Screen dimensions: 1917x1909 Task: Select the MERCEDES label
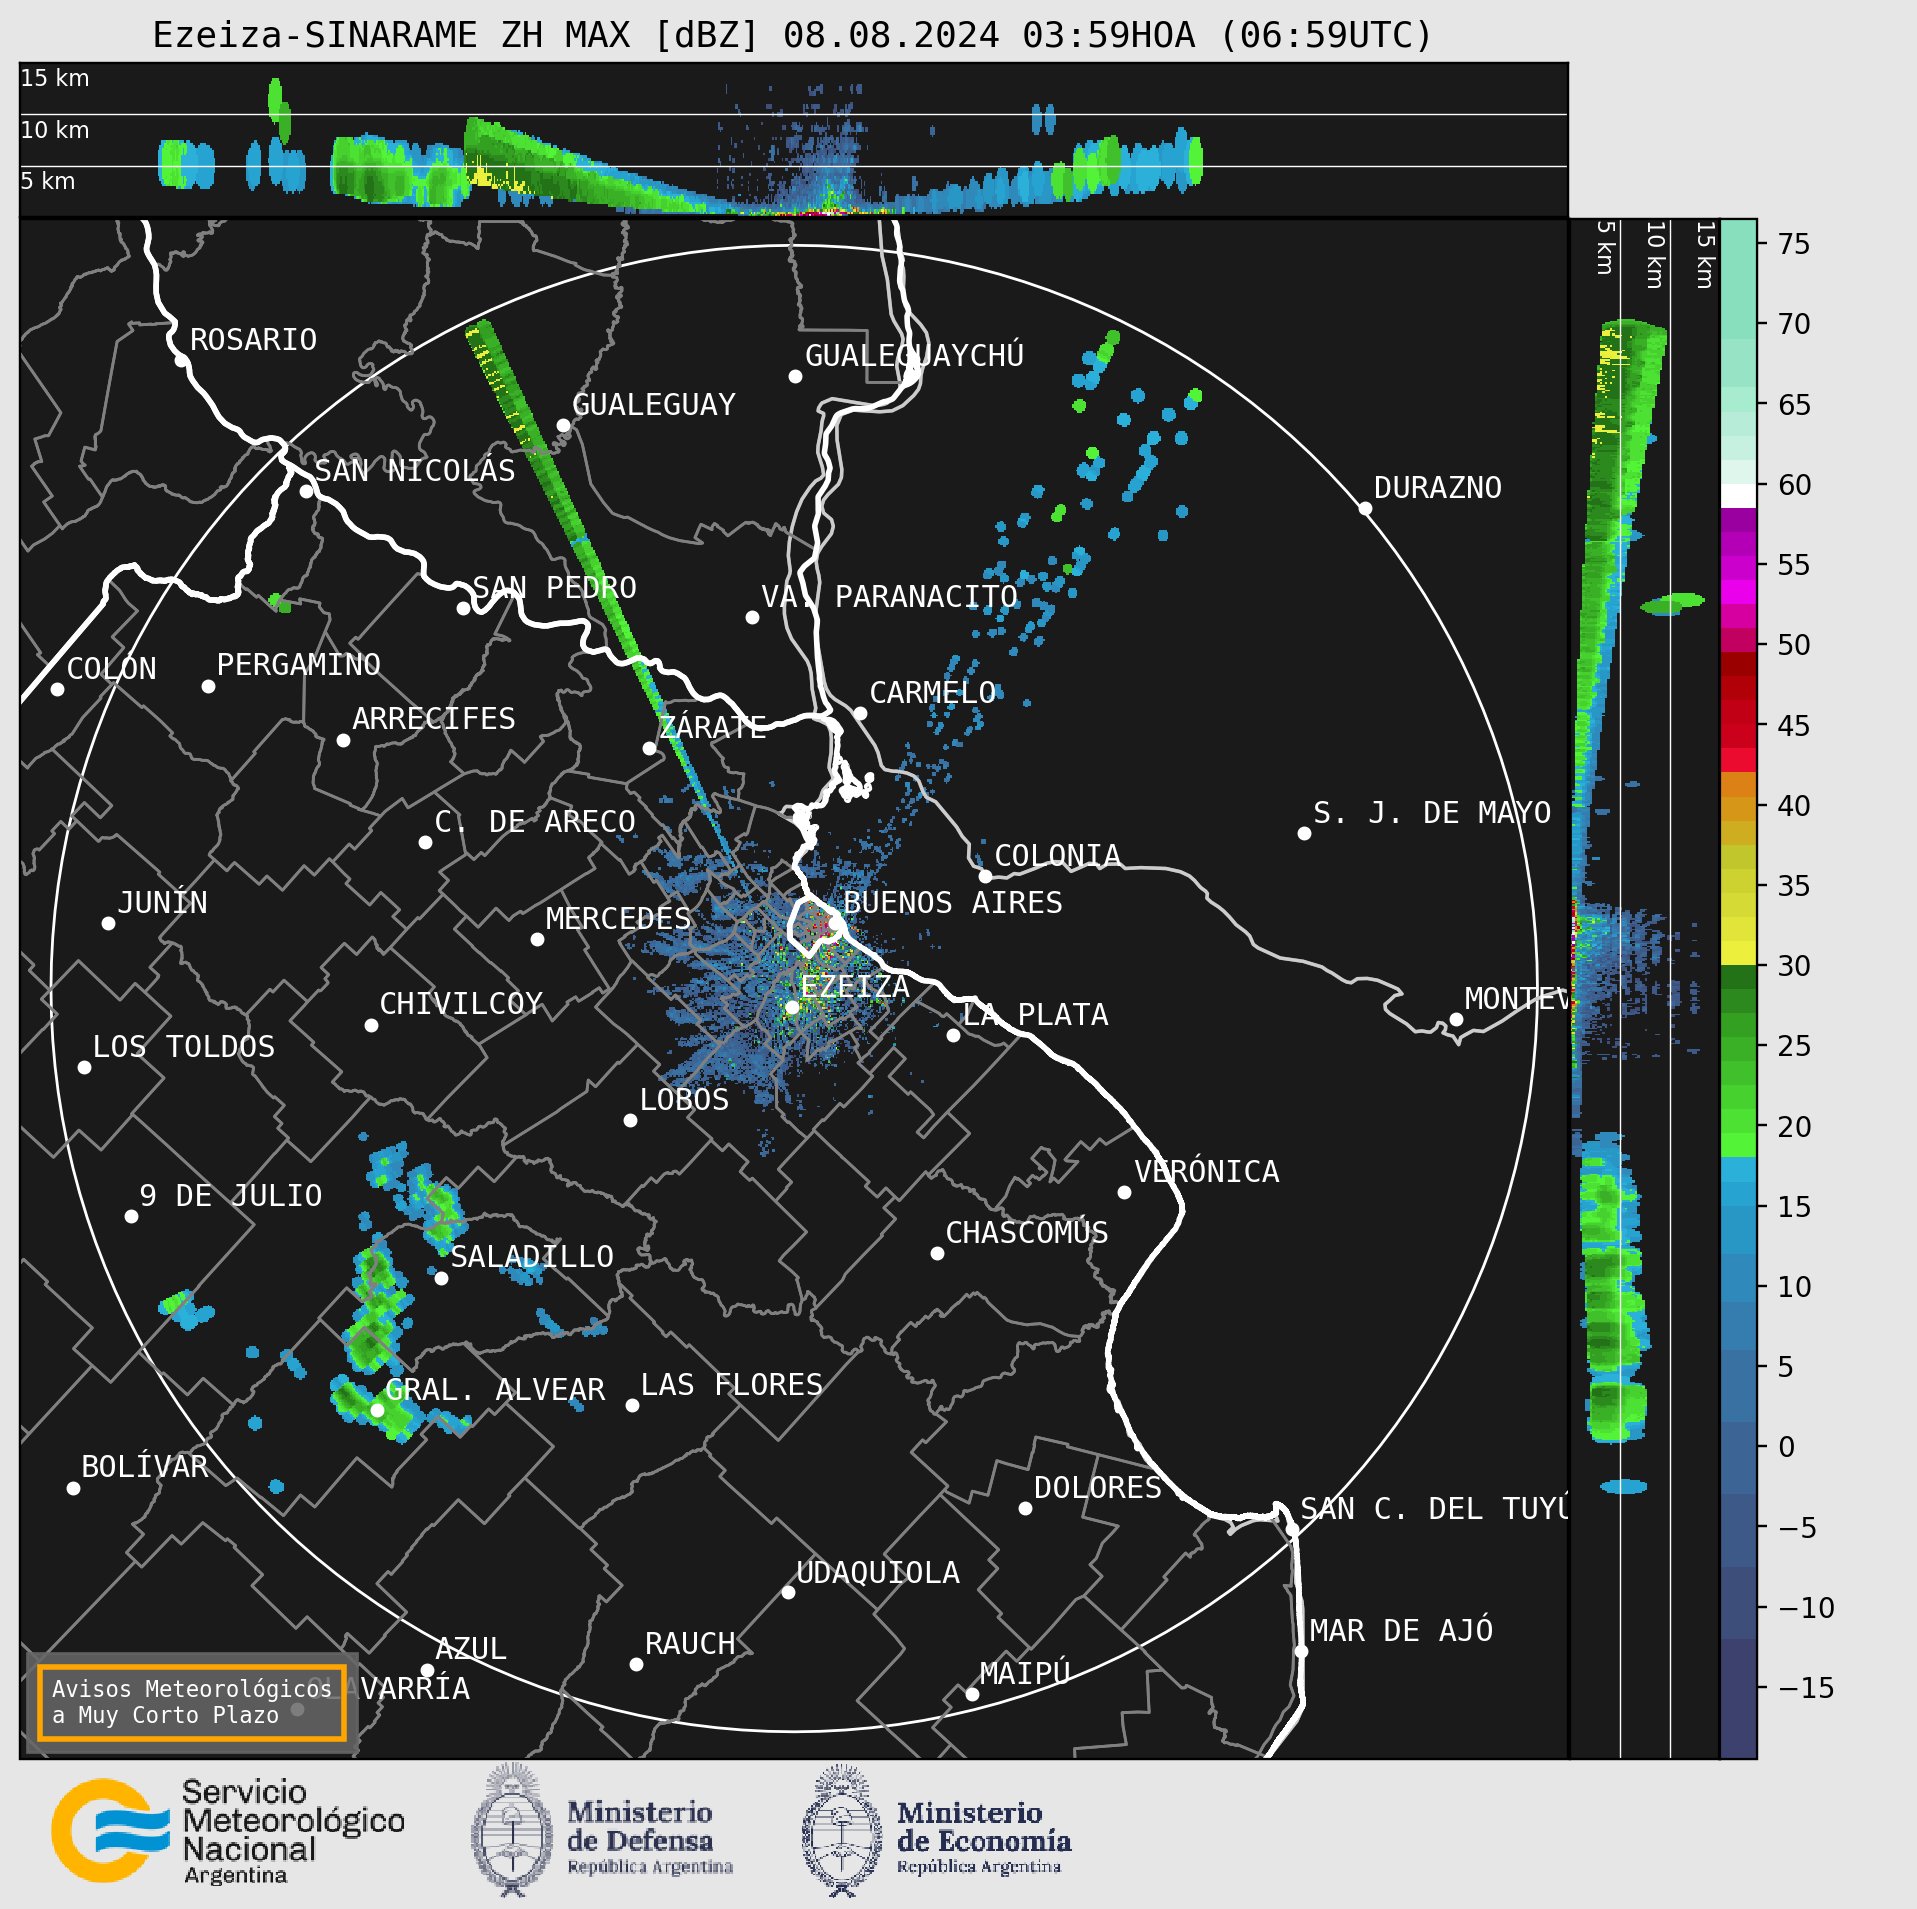click(x=619, y=919)
